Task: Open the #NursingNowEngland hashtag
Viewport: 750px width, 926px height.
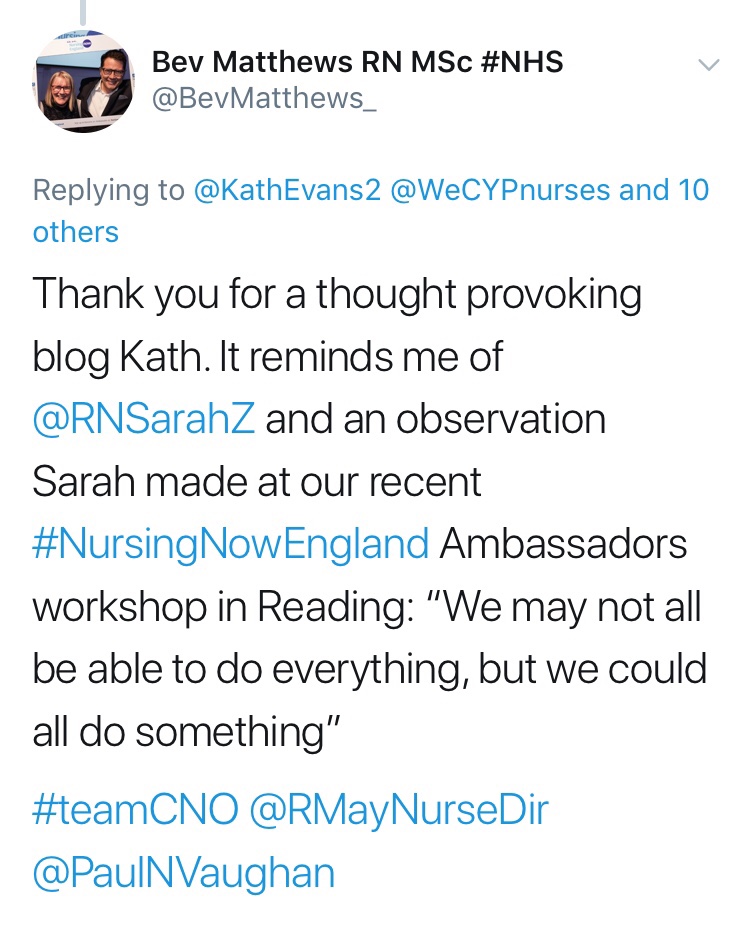Action: [x=231, y=545]
